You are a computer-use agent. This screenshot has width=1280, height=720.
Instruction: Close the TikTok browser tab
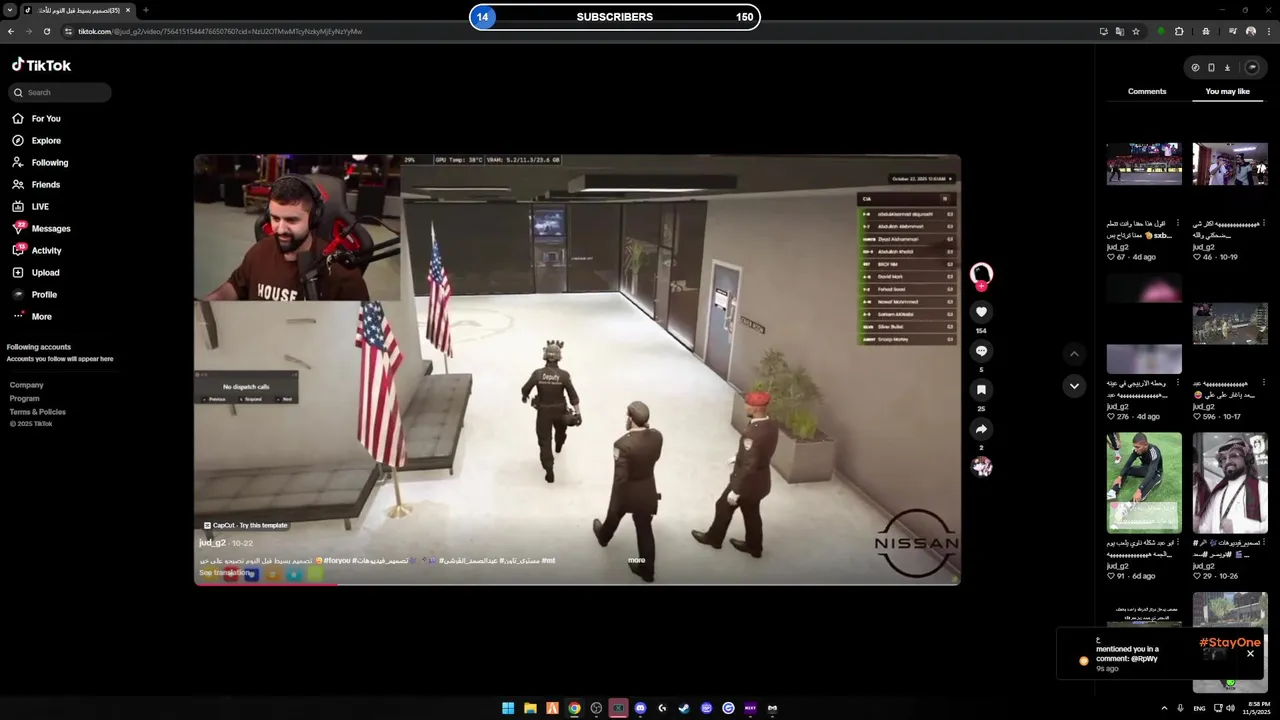click(128, 10)
